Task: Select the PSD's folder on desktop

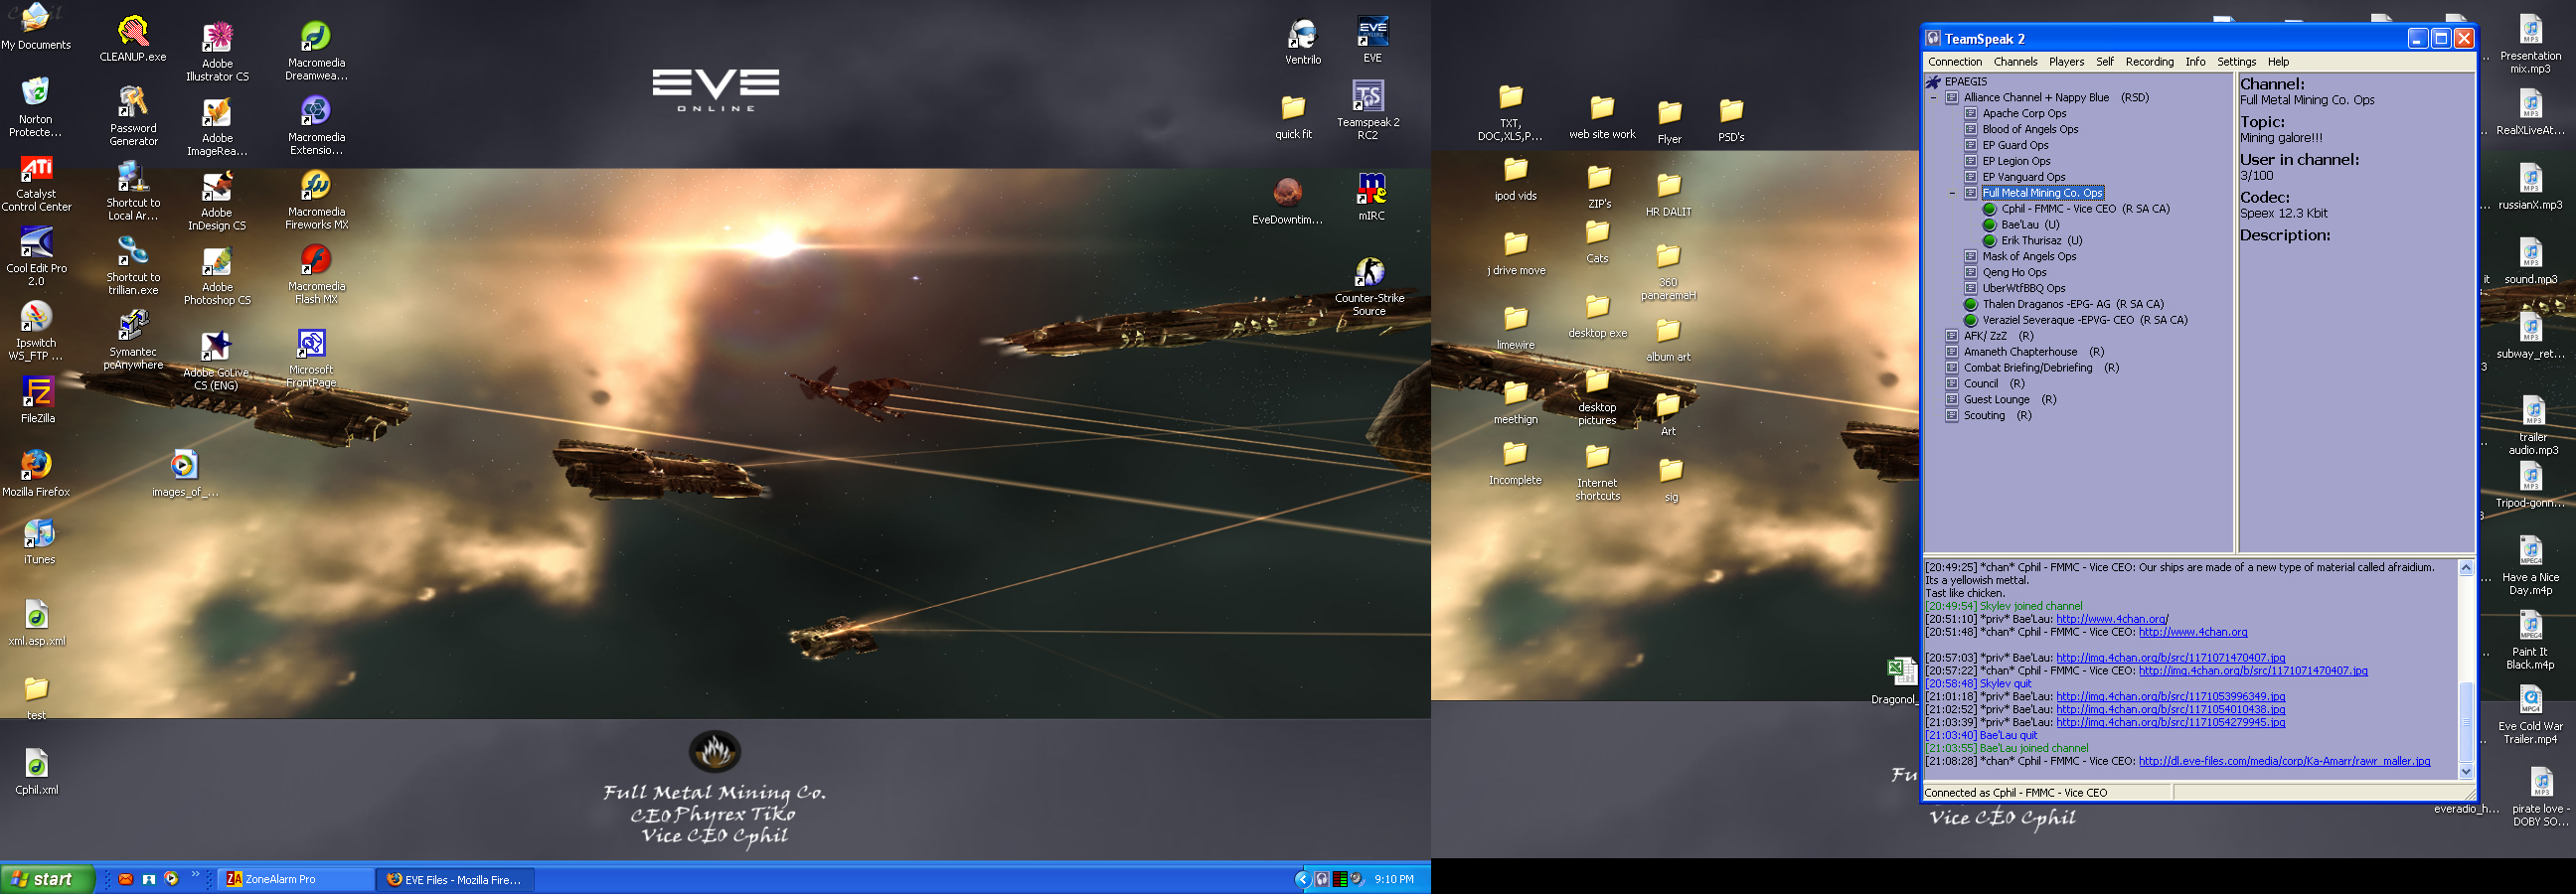Action: 1731,122
